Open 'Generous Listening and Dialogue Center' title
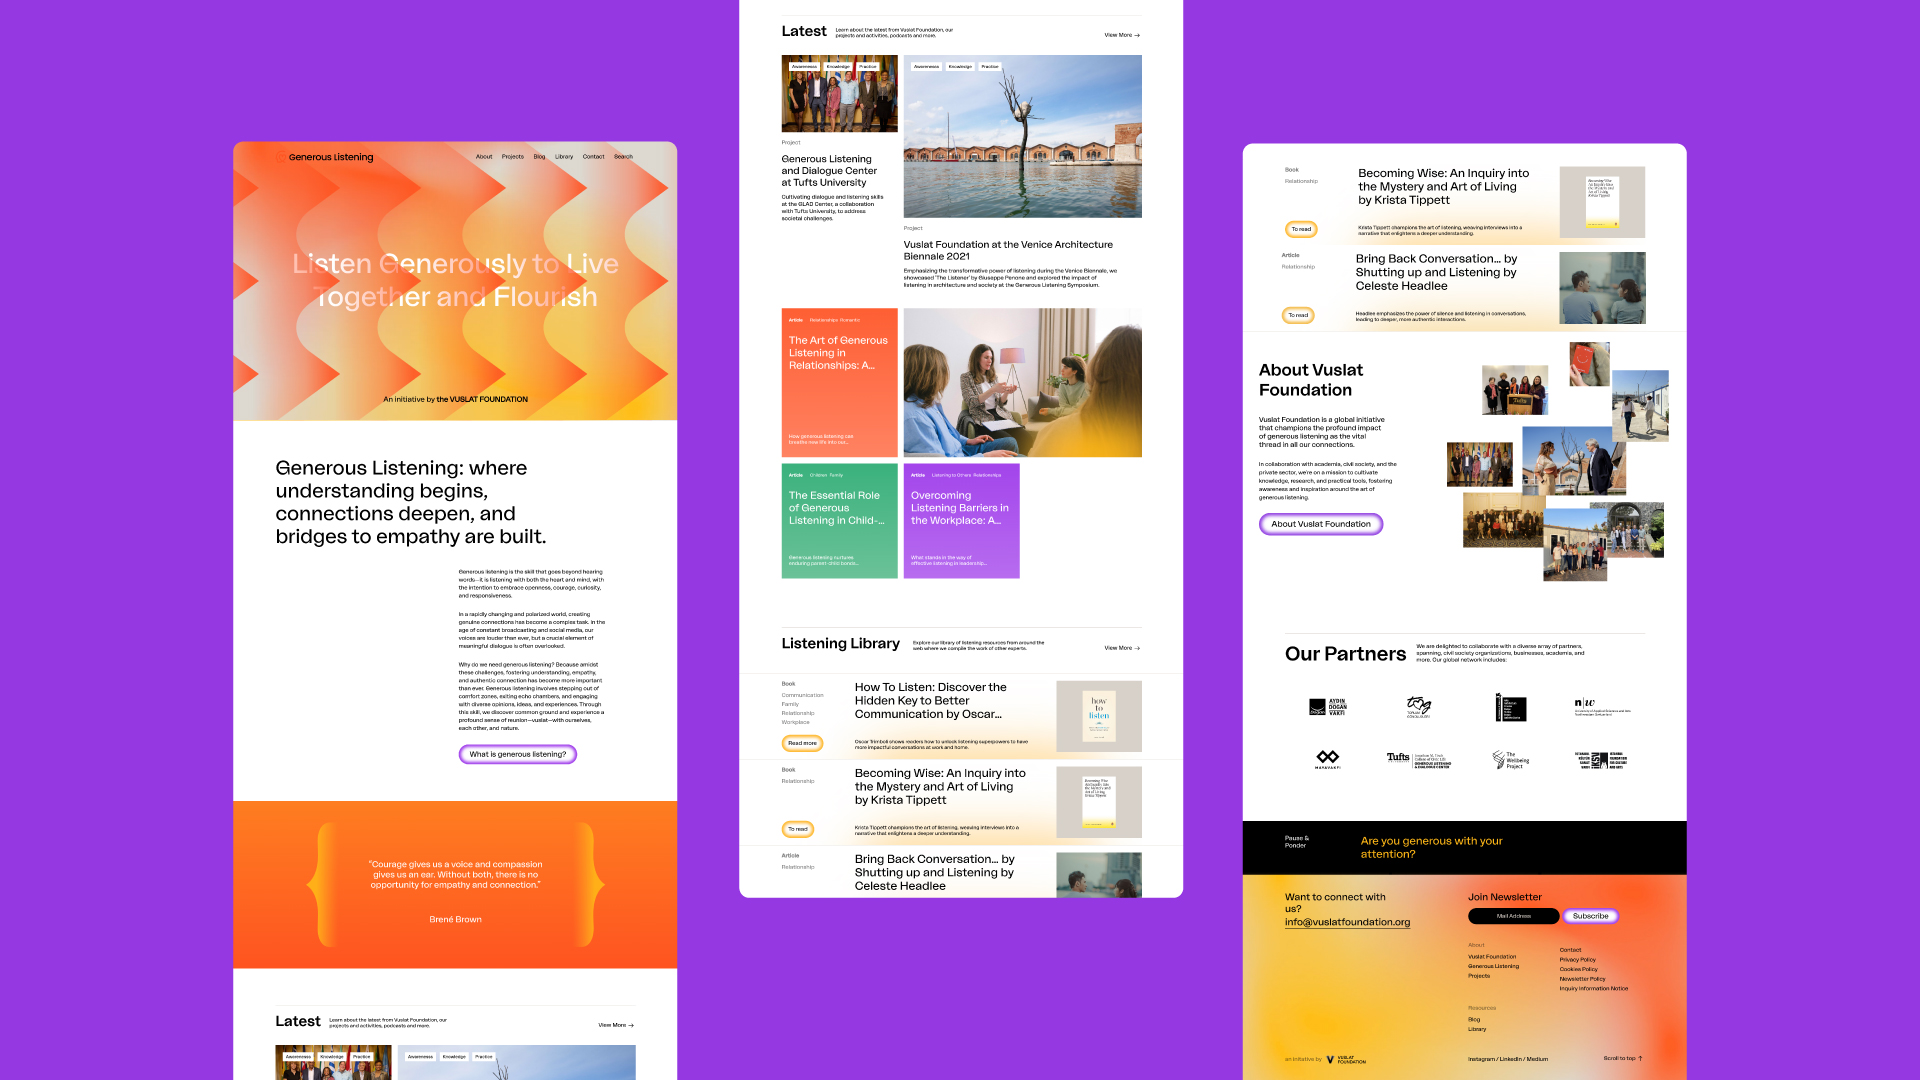Viewport: 1920px width, 1080px height. pos(829,171)
